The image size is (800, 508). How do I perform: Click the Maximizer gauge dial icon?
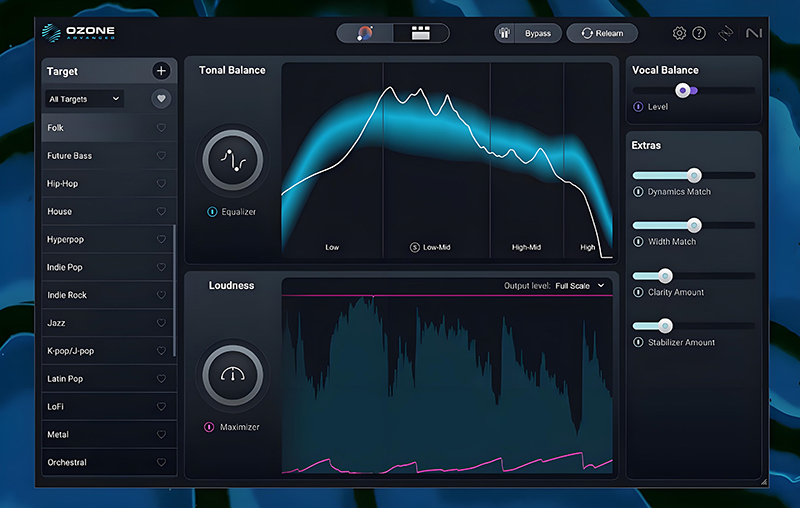[x=232, y=375]
